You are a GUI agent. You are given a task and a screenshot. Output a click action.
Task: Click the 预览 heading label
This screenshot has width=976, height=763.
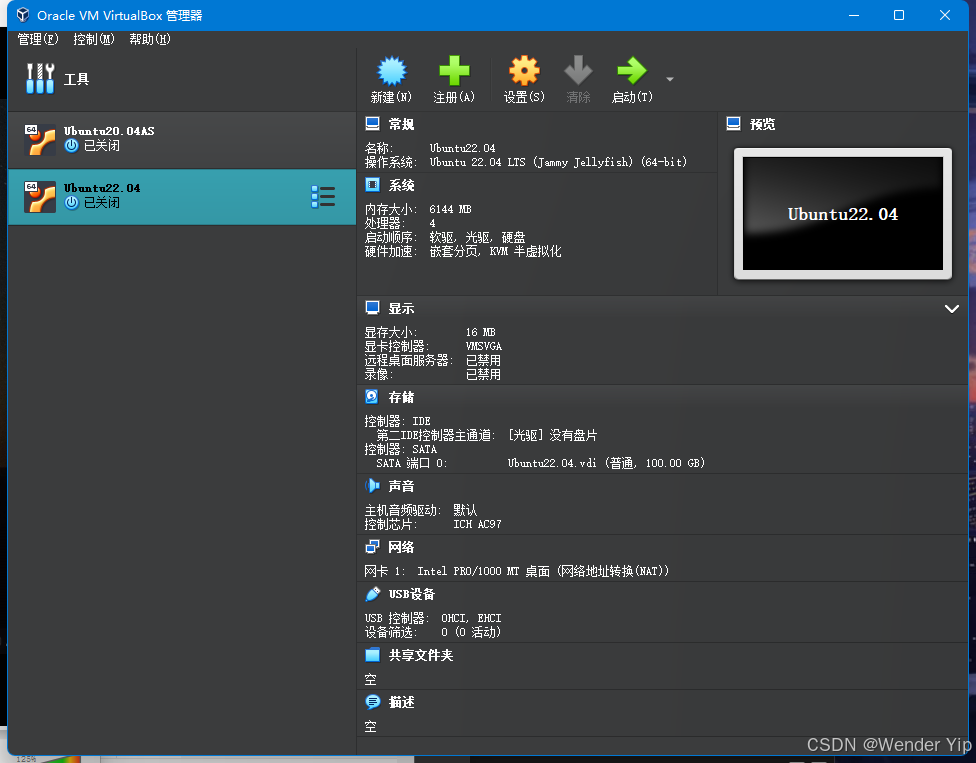(x=762, y=124)
